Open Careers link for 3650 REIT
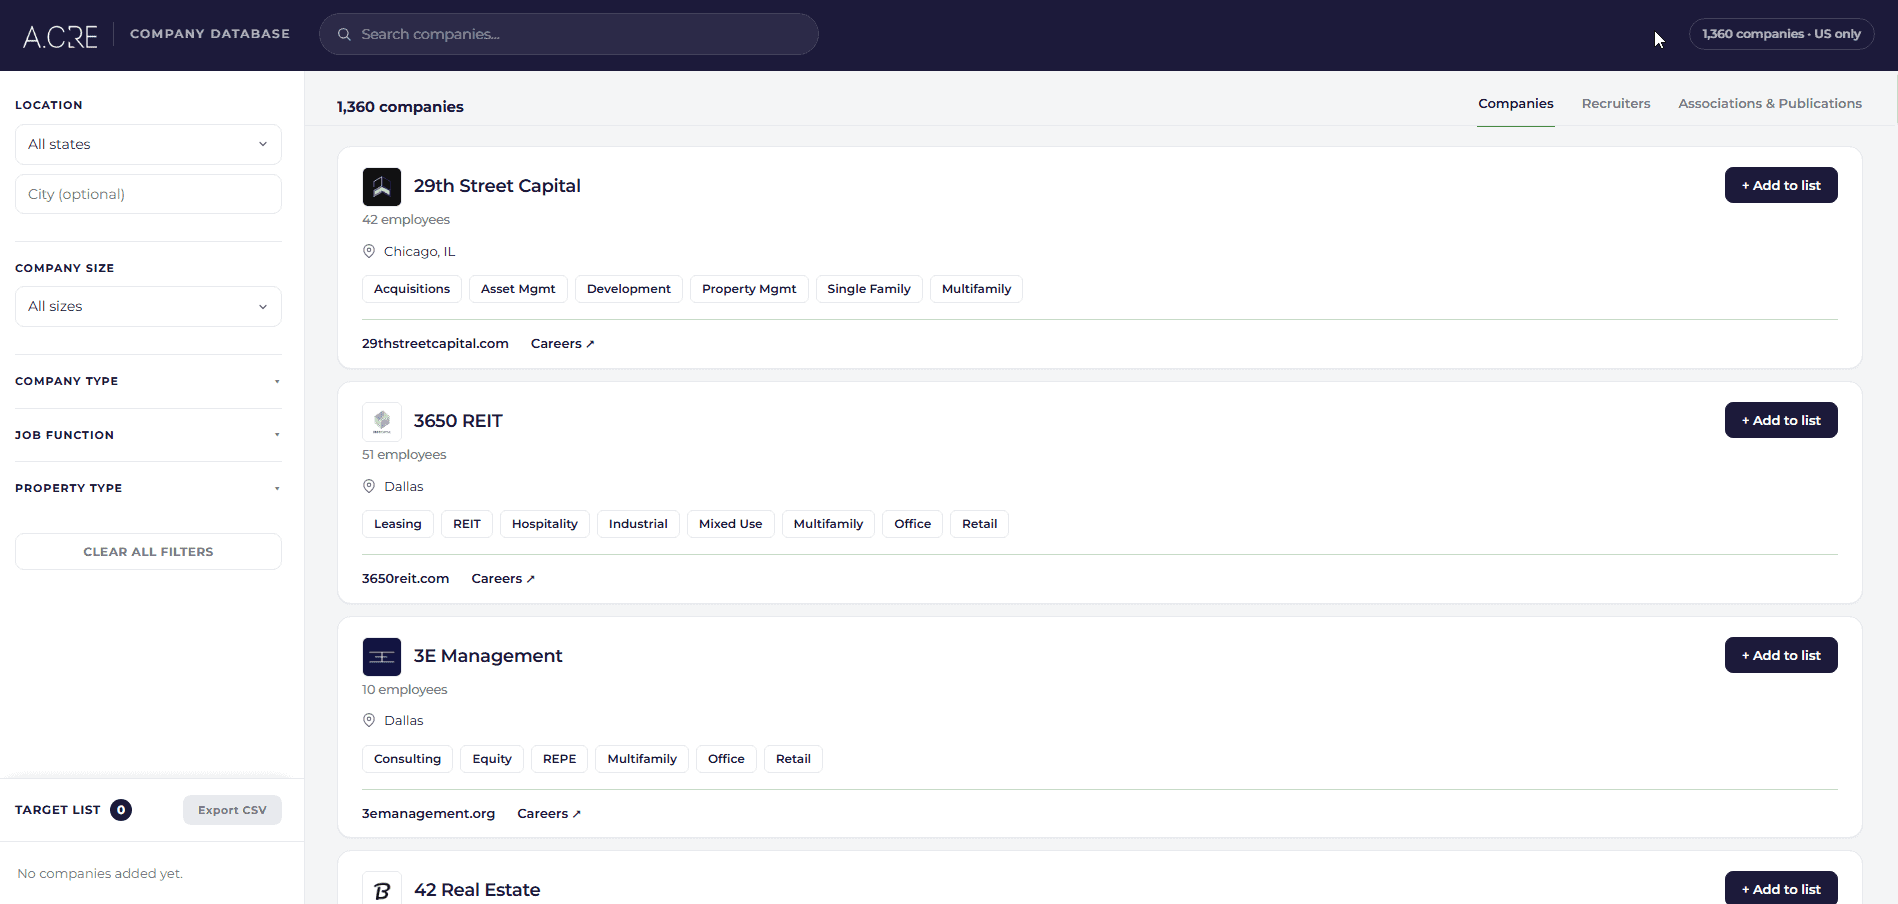 pos(503,579)
